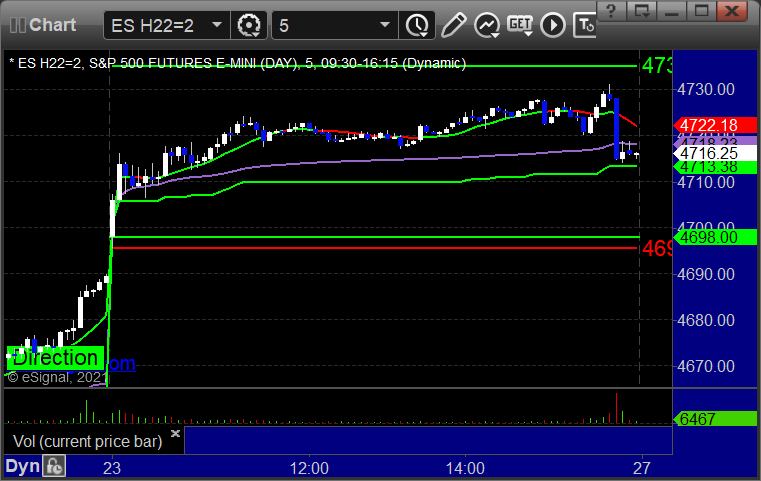Select the pencil drawing tools icon
Image resolution: width=761 pixels, height=481 pixels.
coord(453,25)
